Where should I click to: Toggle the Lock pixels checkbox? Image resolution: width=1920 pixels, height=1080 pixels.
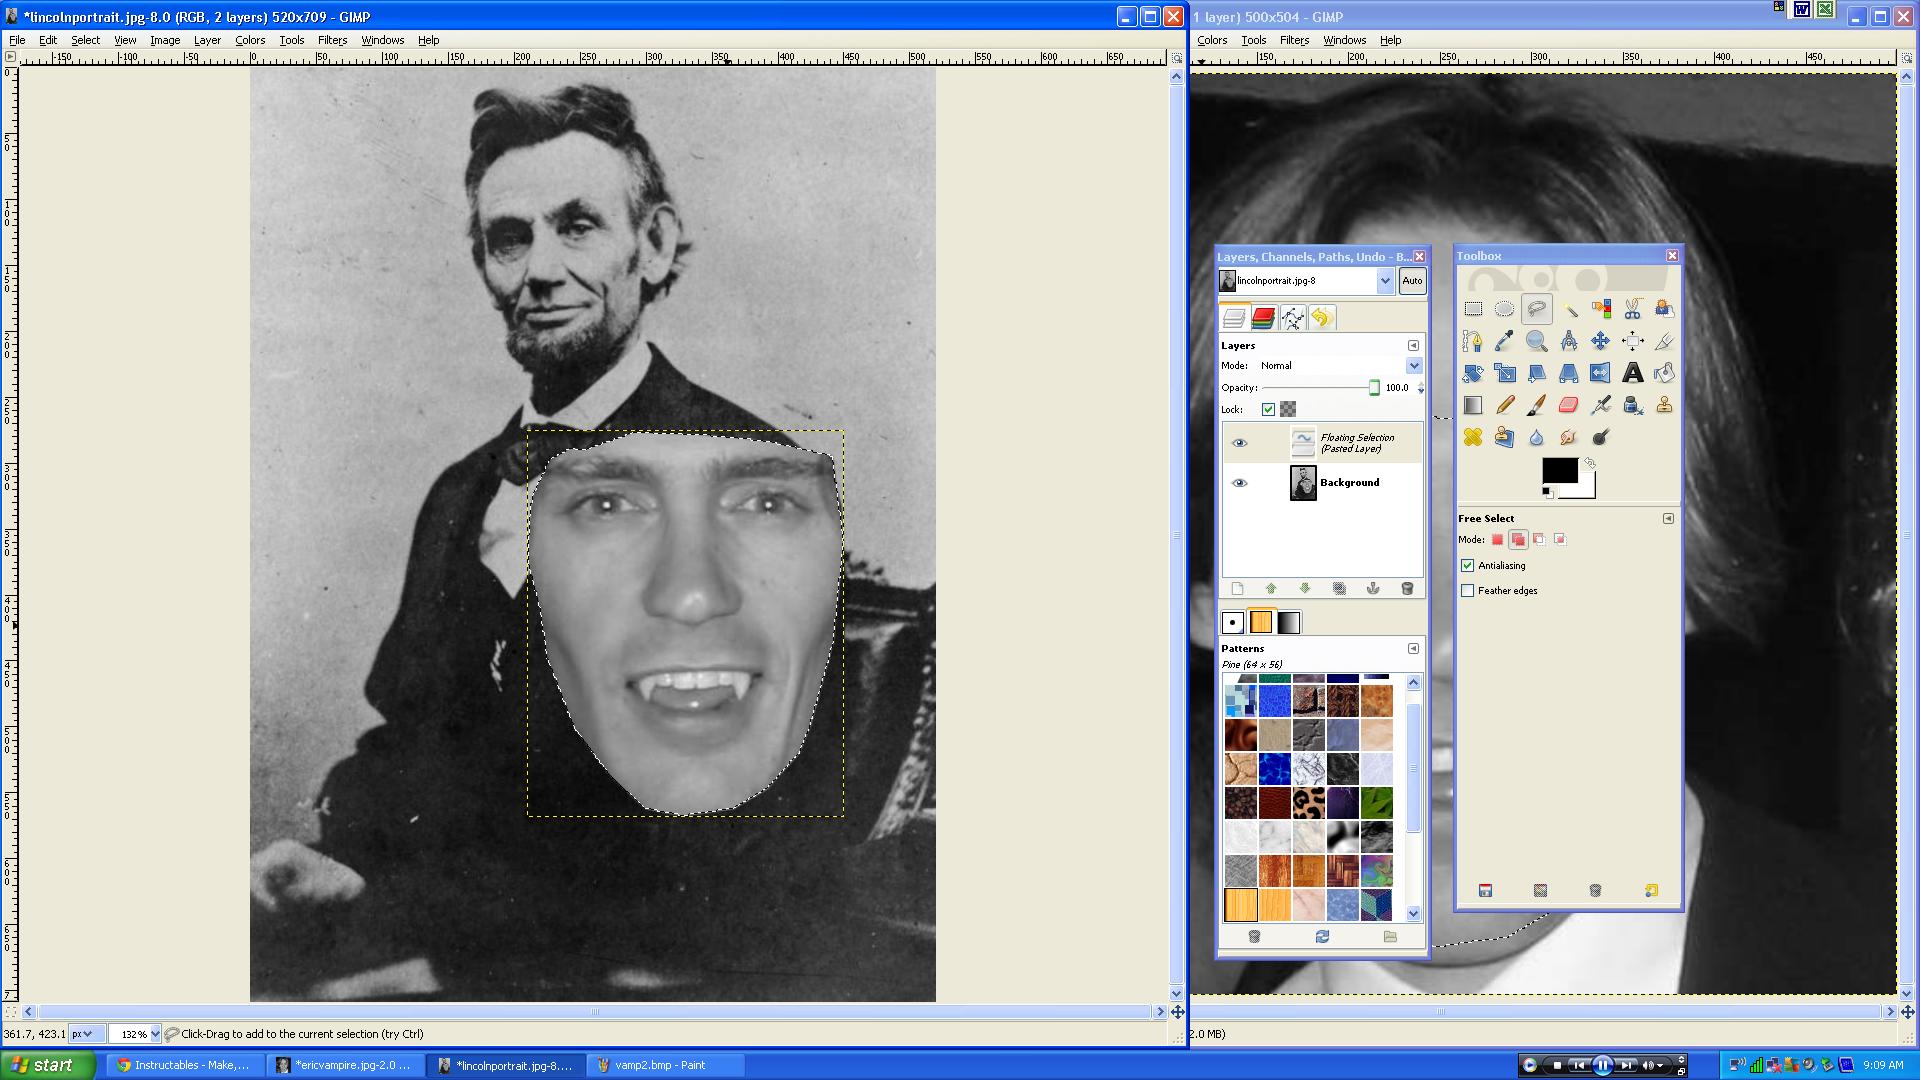click(x=1268, y=409)
